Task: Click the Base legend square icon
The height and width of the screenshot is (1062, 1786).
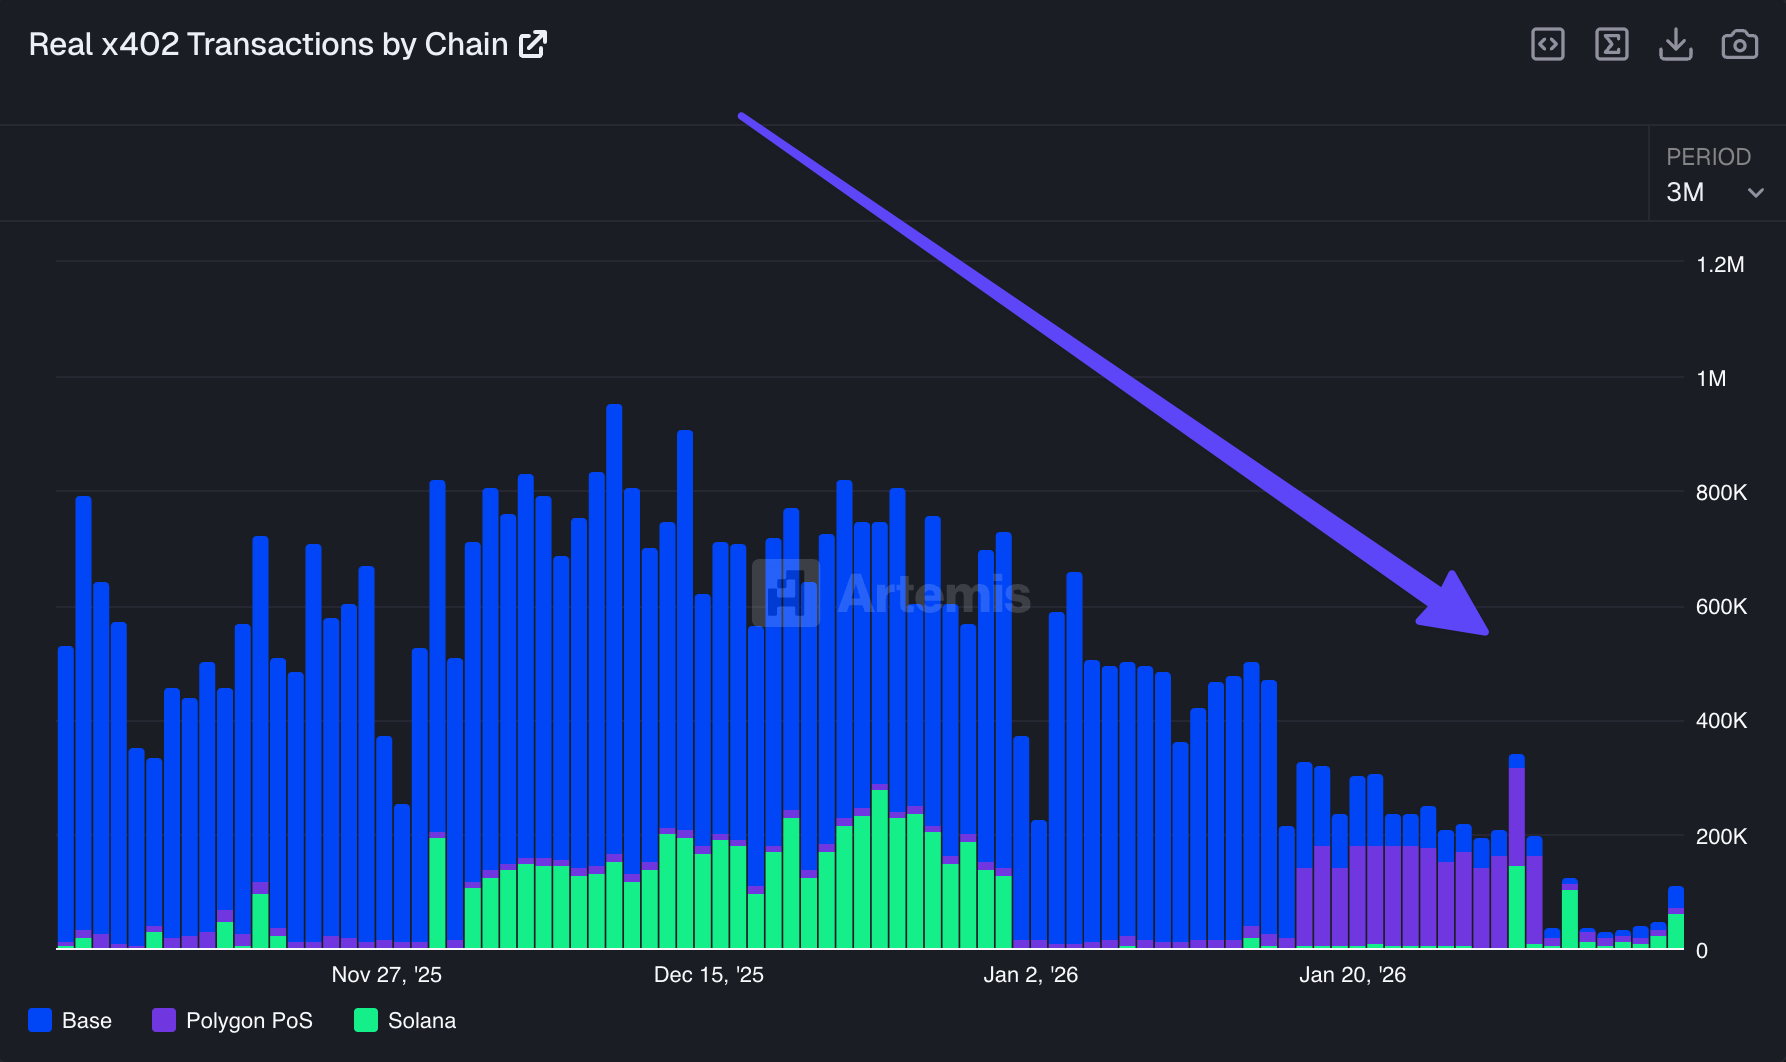Action: pos(40,1020)
